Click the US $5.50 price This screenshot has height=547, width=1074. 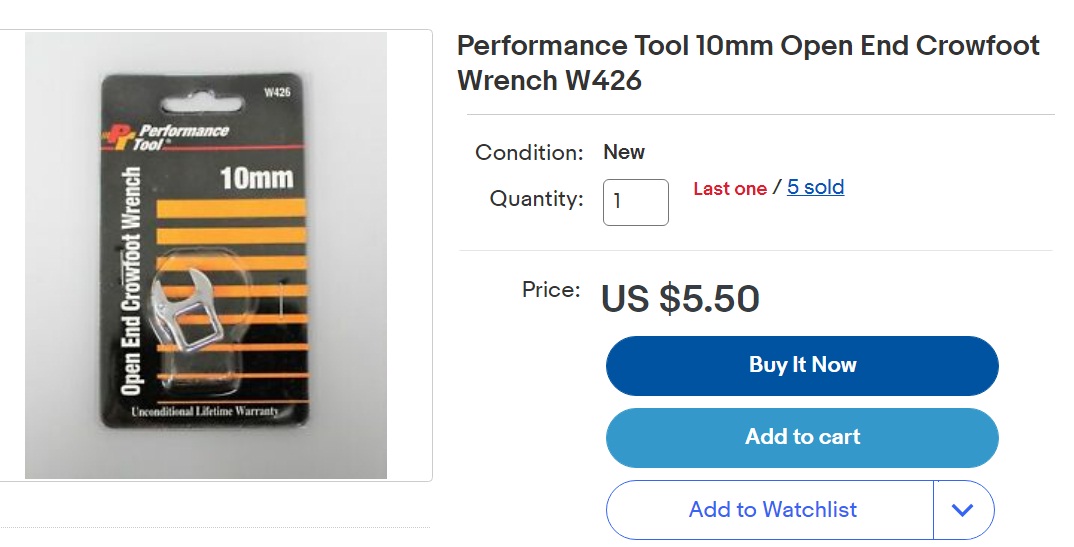[680, 298]
